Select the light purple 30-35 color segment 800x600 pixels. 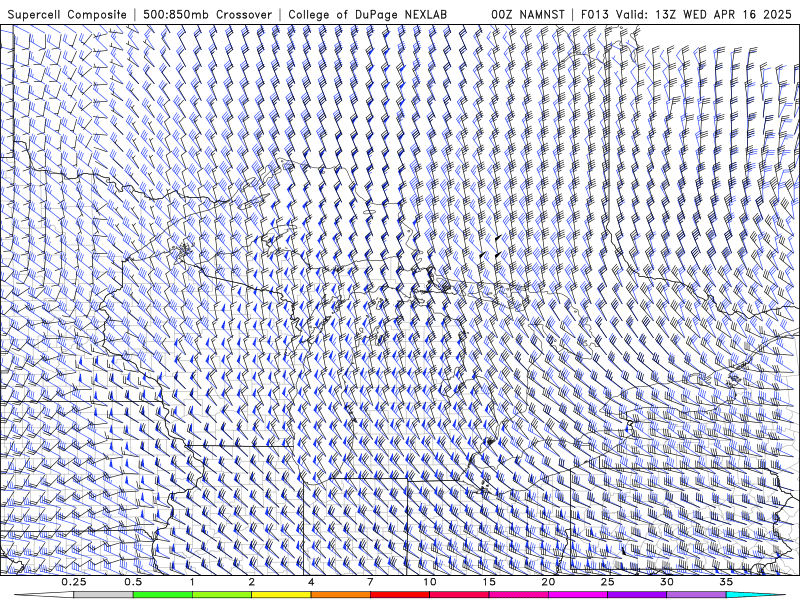pos(696,595)
